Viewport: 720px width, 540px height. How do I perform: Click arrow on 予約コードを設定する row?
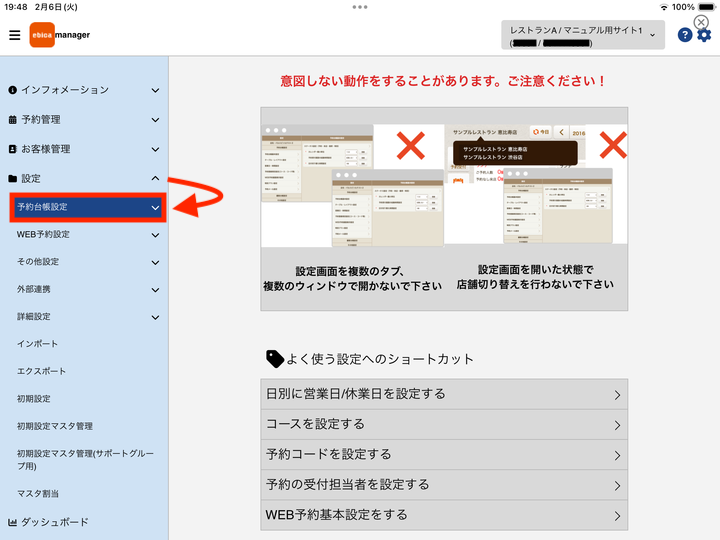[618, 456]
